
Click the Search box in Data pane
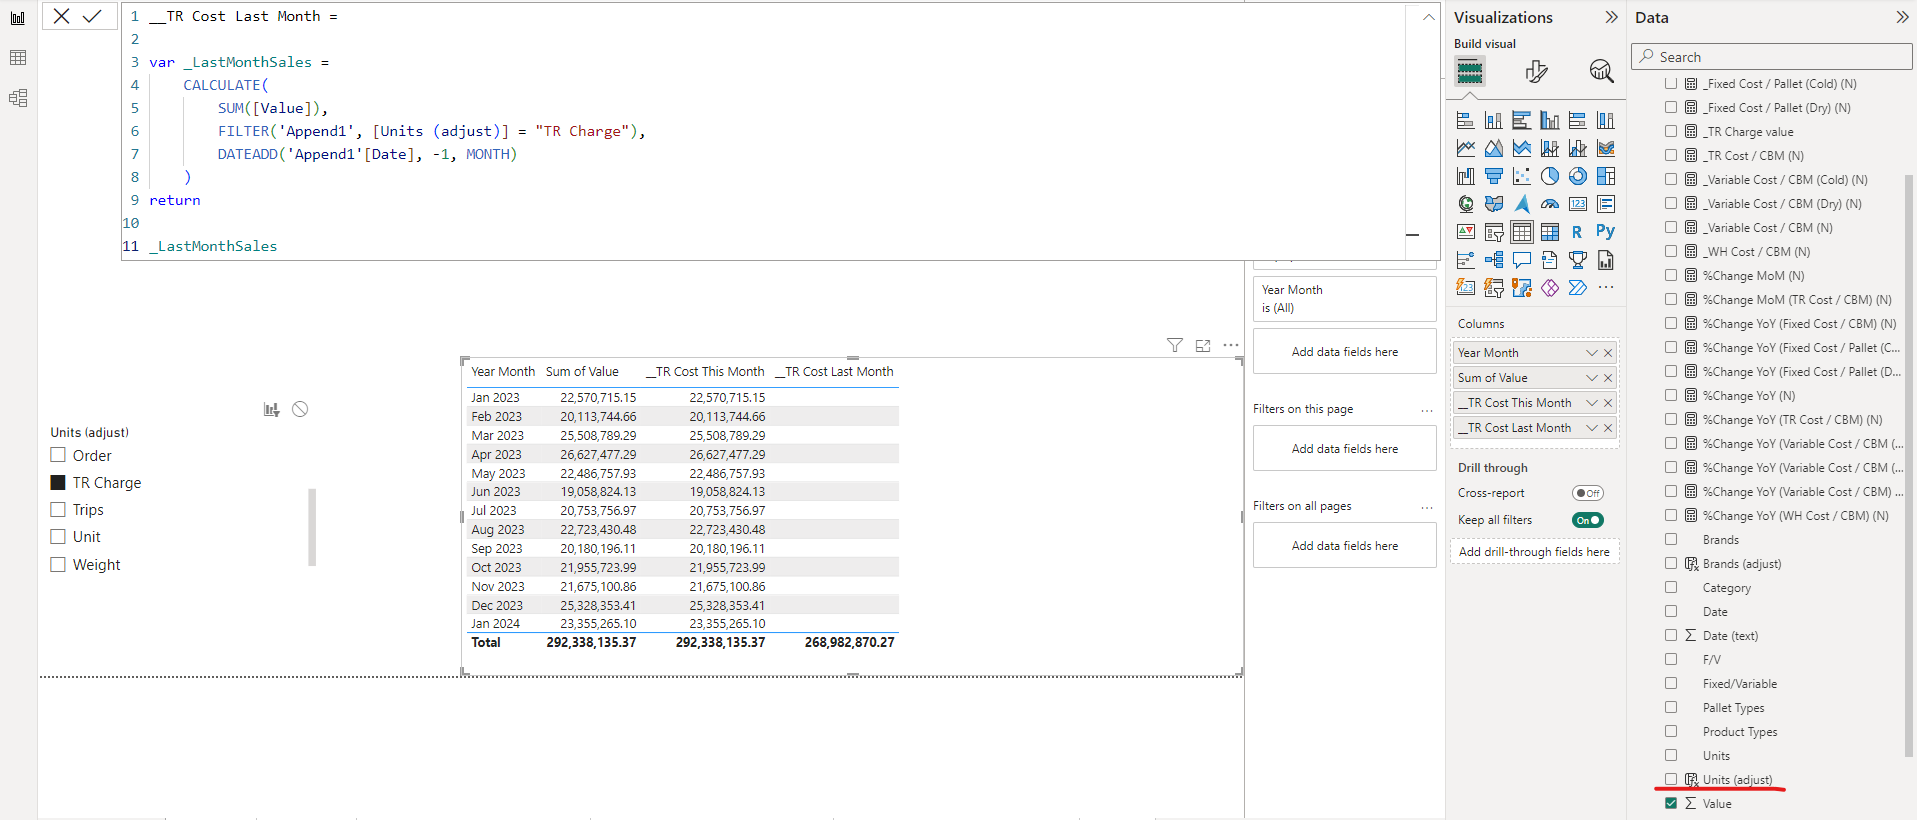[x=1771, y=57]
